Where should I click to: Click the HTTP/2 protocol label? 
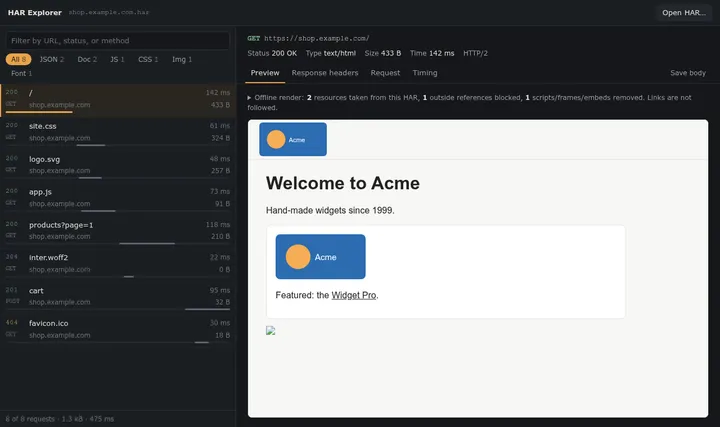(475, 53)
